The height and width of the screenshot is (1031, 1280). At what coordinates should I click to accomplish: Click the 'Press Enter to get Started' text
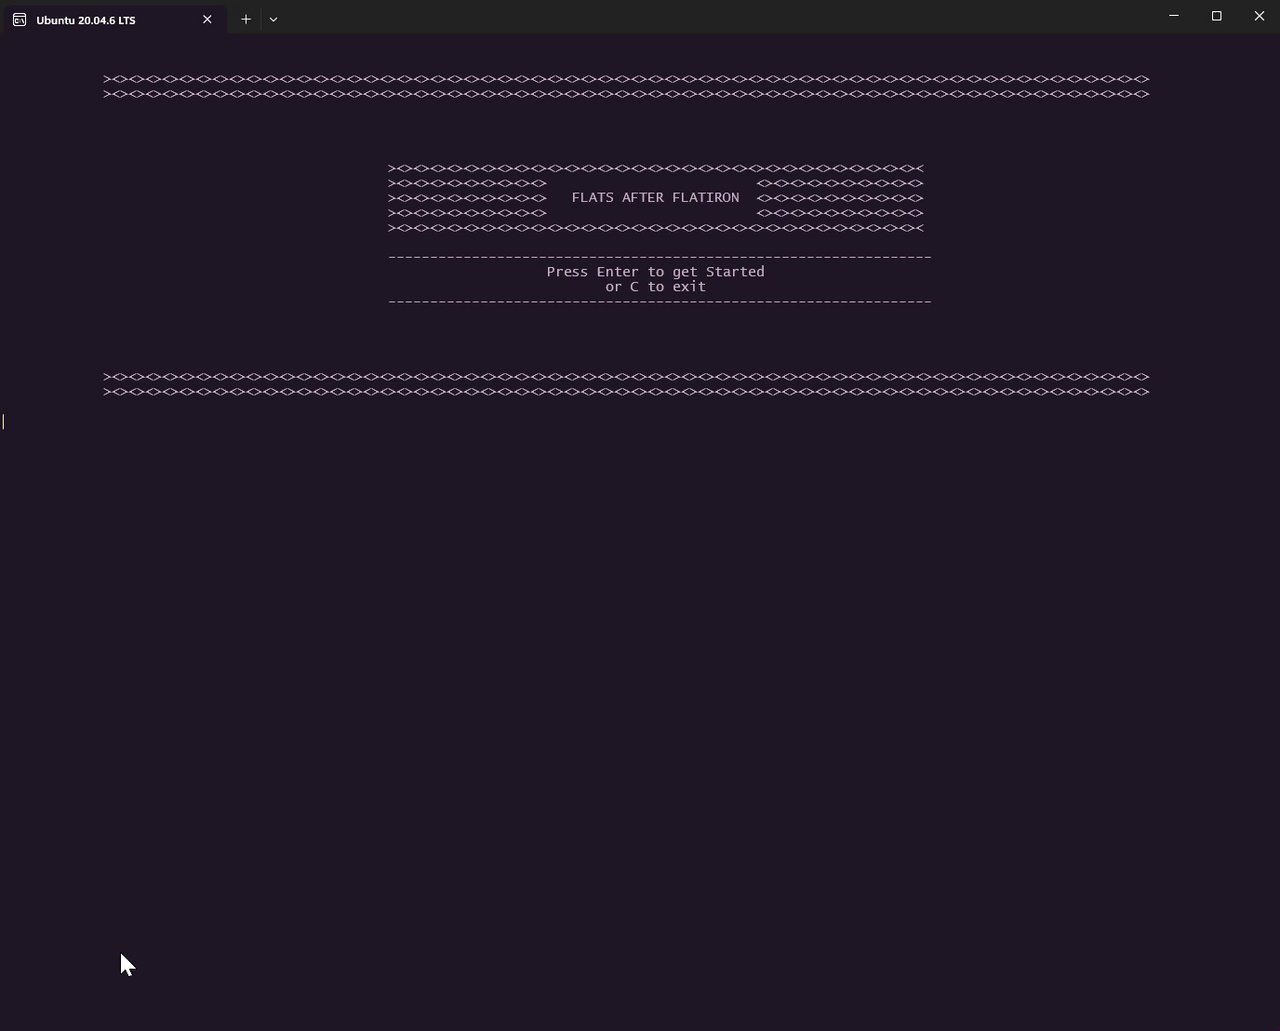point(655,272)
